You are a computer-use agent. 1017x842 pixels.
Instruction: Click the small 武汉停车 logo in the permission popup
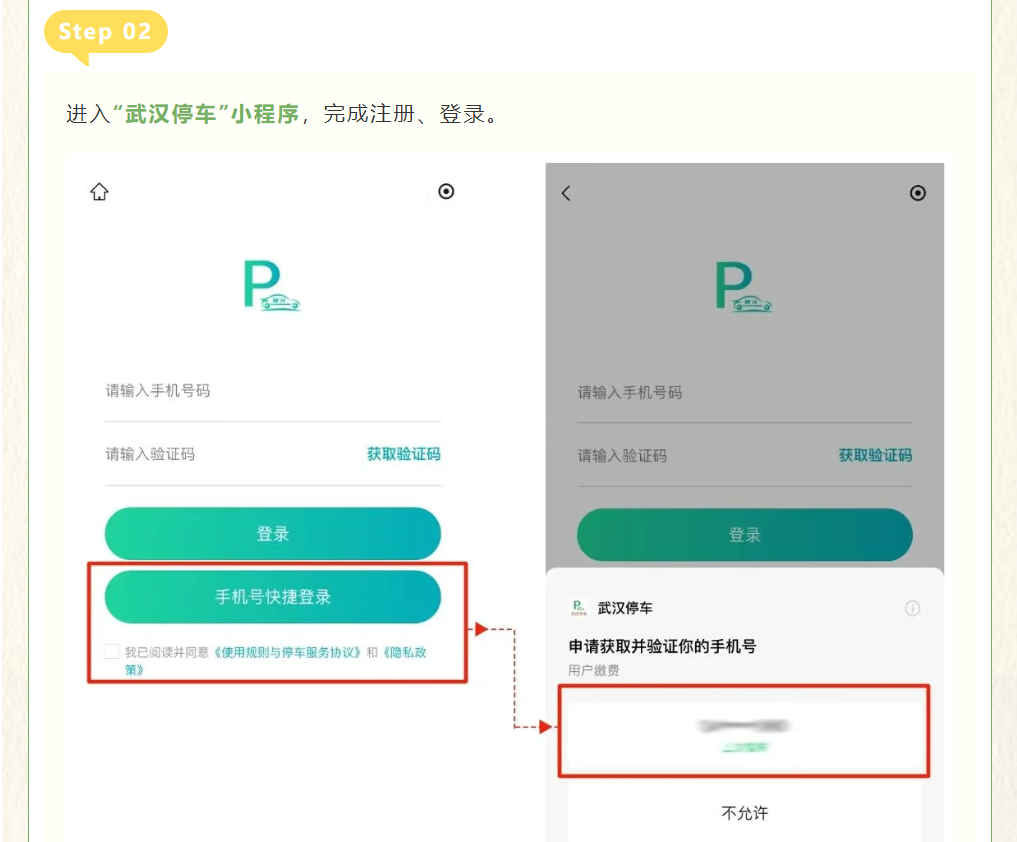(578, 608)
